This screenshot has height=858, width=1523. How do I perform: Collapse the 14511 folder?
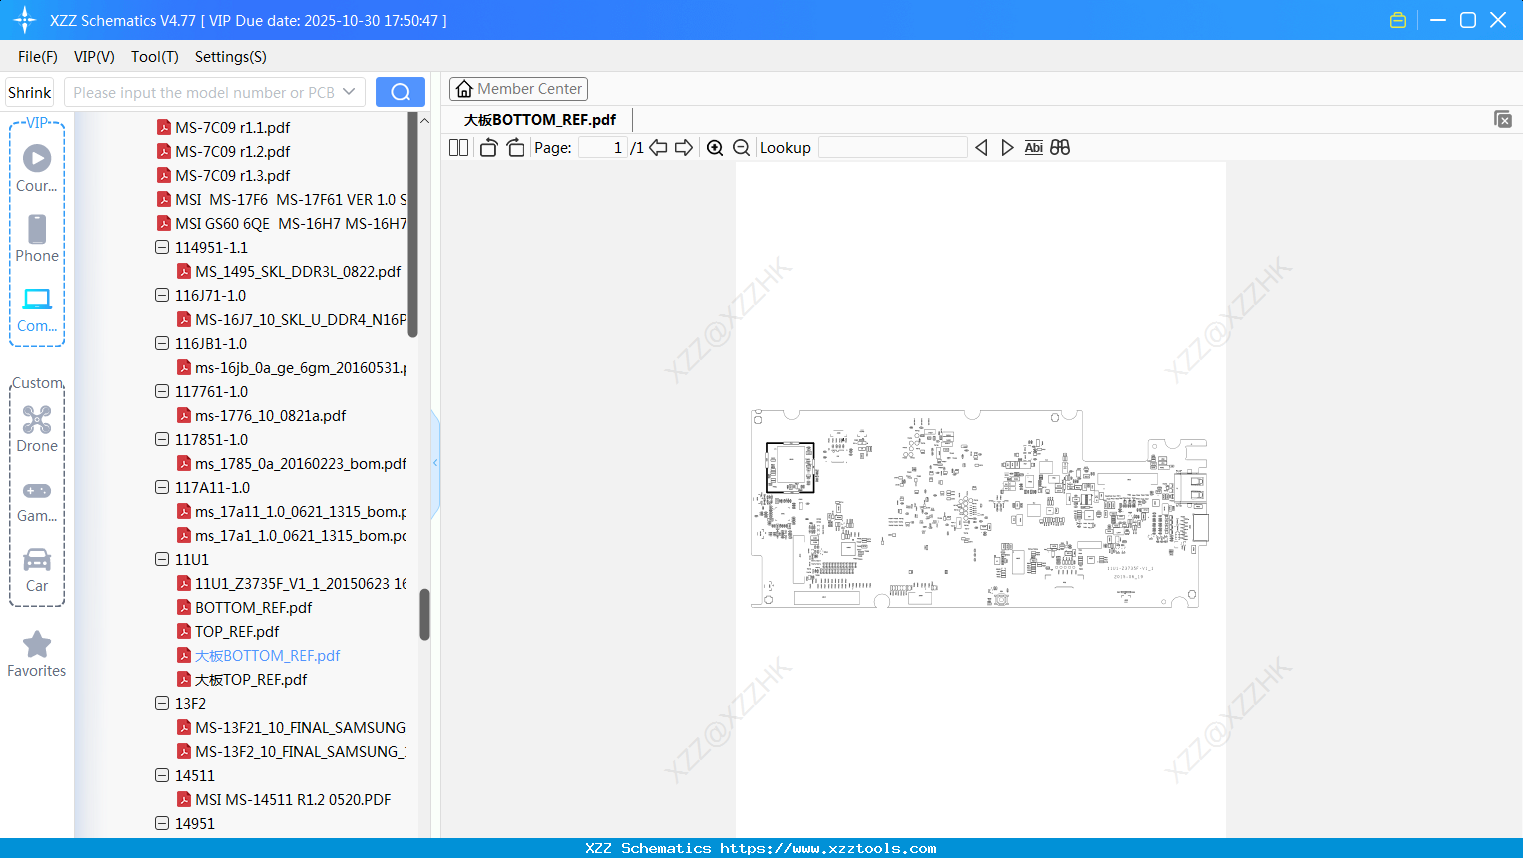(162, 775)
